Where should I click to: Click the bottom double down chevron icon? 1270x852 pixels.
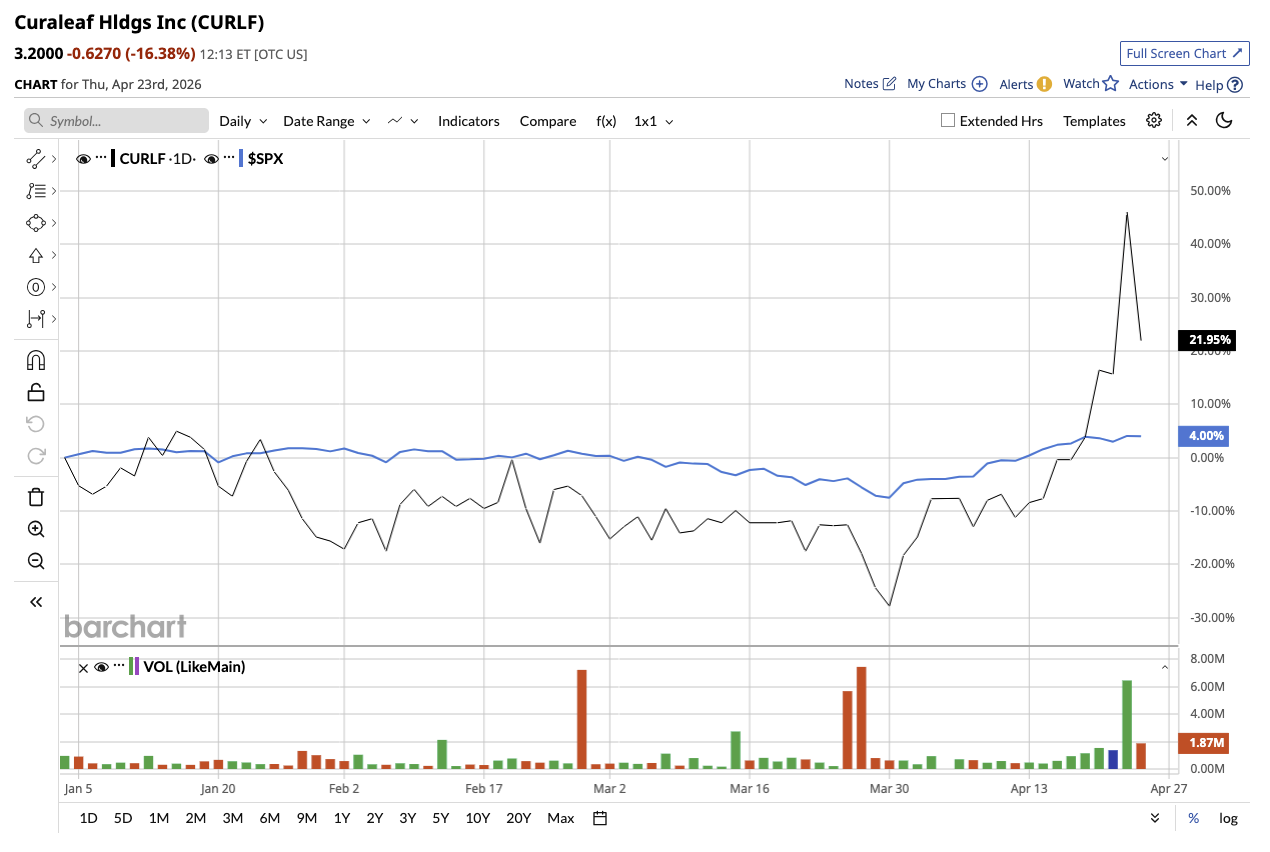1155,818
